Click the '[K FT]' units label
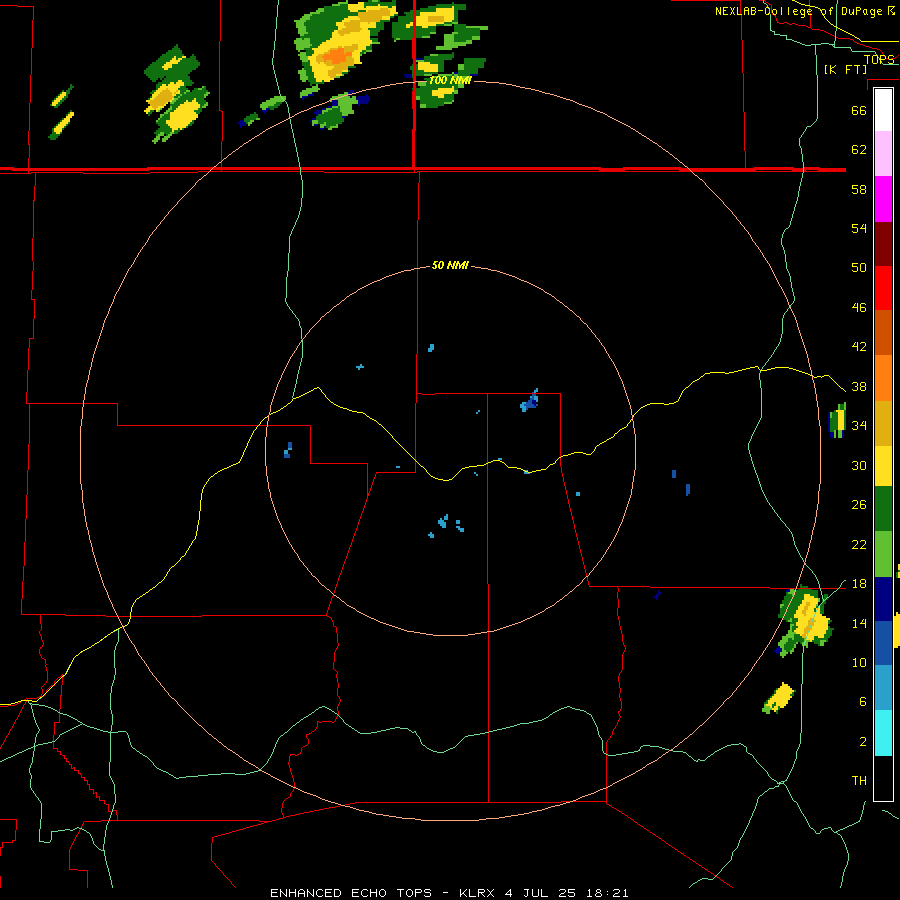This screenshot has width=900, height=900. pos(845,69)
